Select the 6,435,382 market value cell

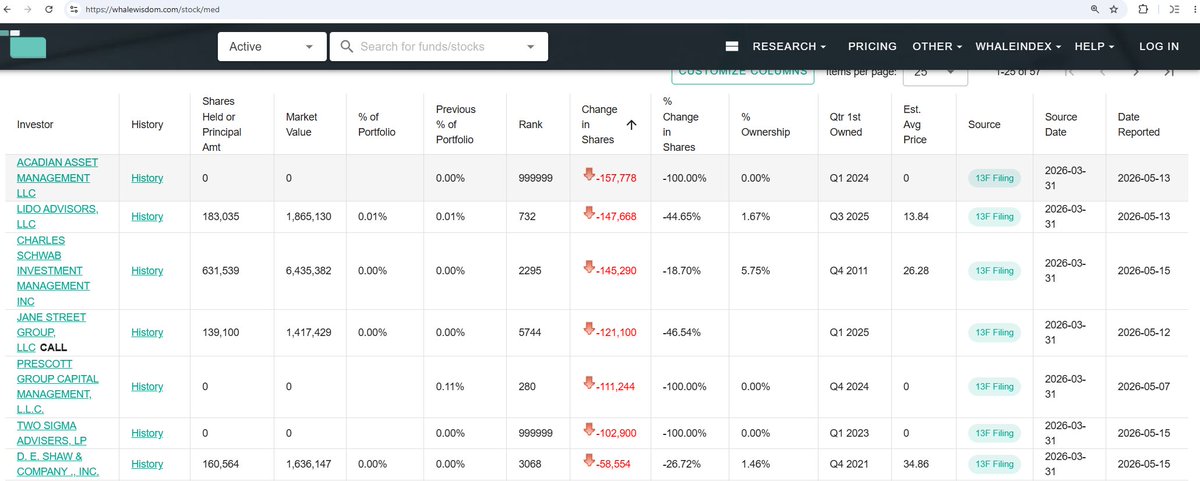(x=308, y=271)
